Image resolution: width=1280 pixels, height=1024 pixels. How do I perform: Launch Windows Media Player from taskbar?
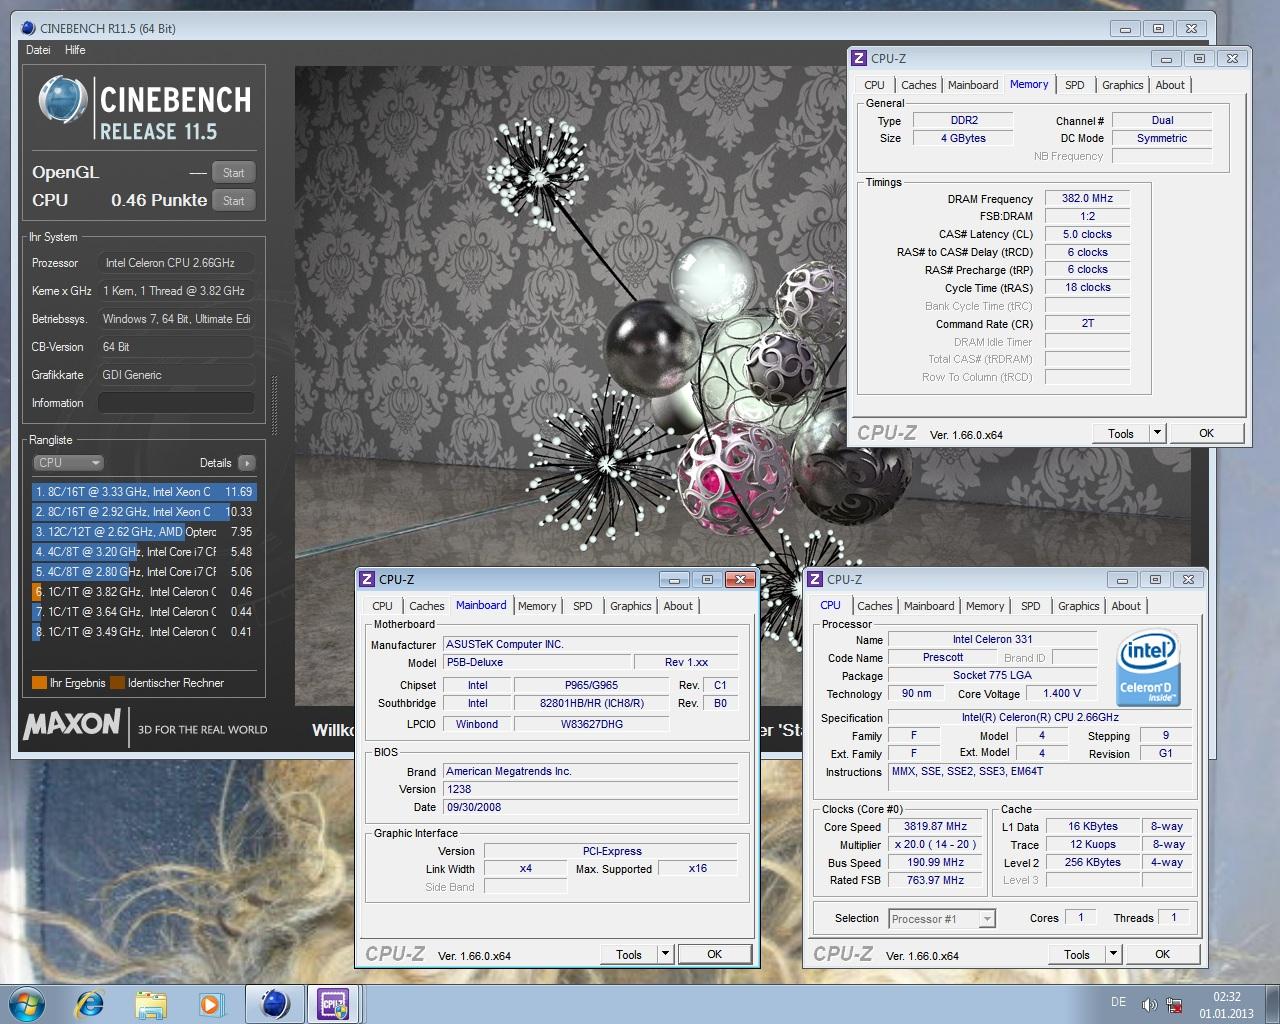211,1004
